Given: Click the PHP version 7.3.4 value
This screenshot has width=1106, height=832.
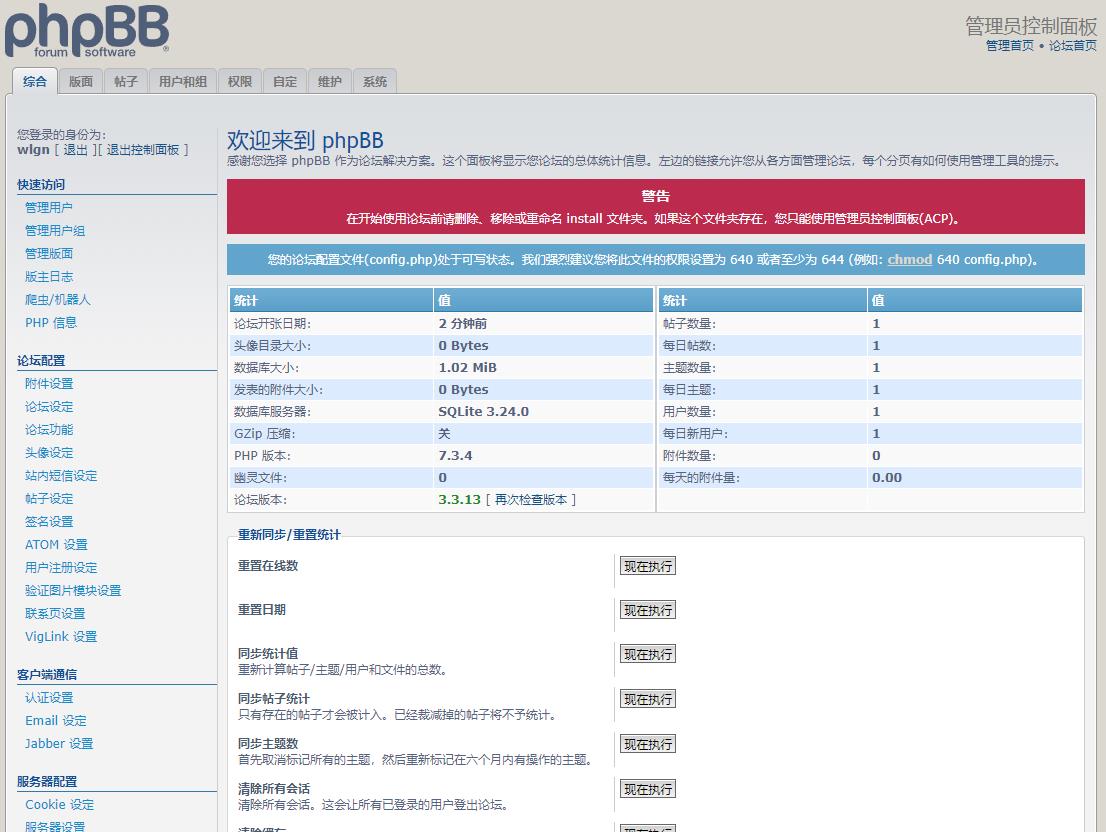Looking at the screenshot, I should [x=455, y=455].
